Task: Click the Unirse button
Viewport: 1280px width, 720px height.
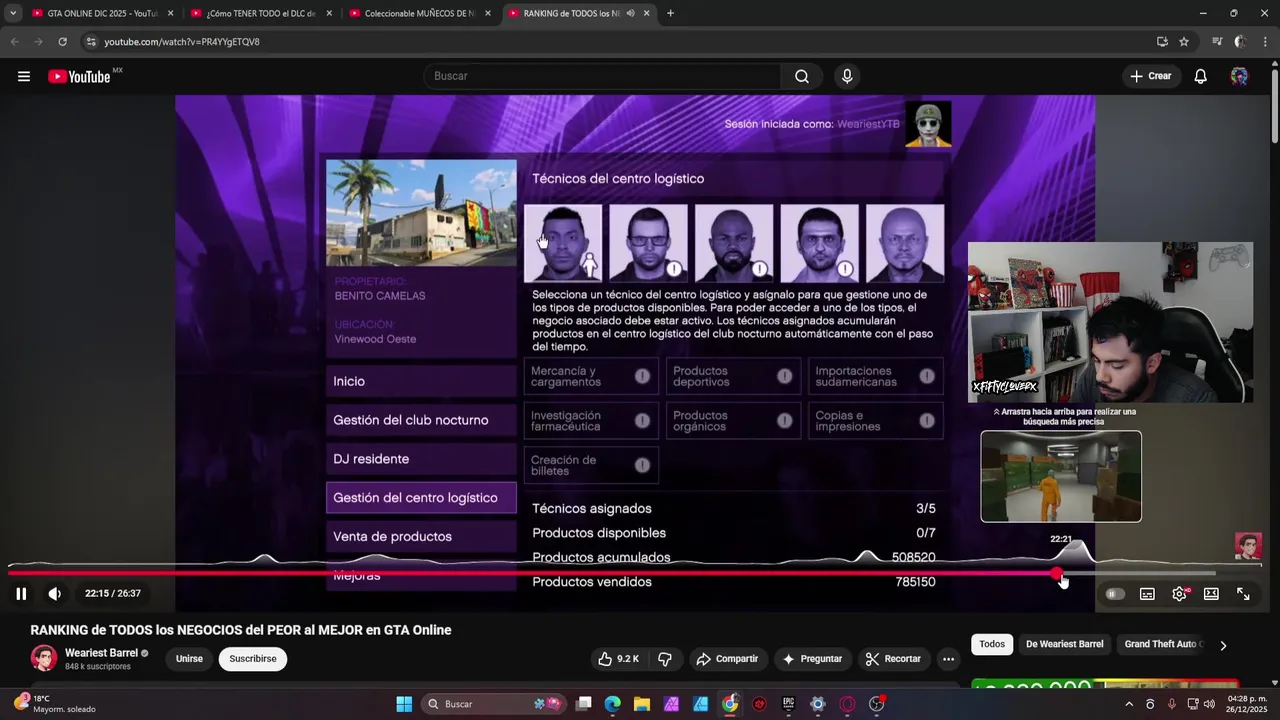Action: pyautogui.click(x=189, y=659)
